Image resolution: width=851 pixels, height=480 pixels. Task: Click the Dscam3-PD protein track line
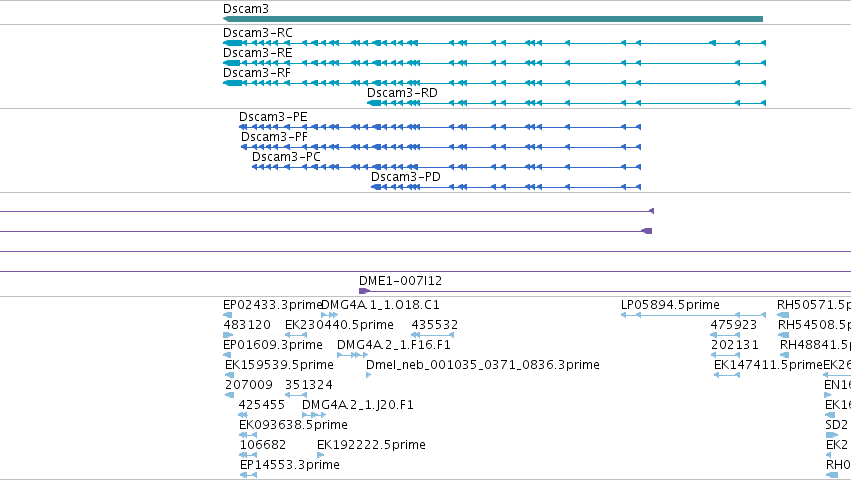506,187
